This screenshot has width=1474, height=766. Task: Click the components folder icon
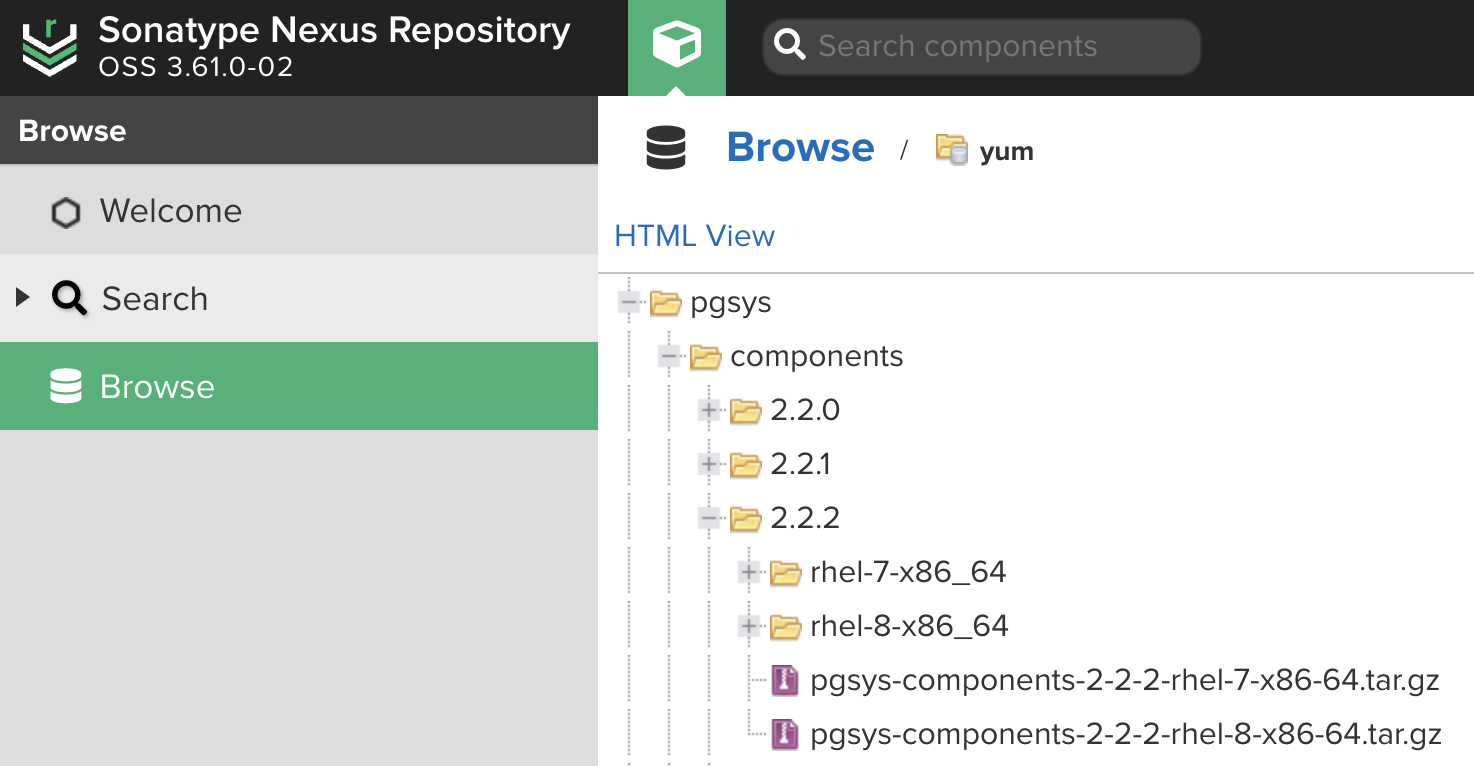(x=705, y=357)
